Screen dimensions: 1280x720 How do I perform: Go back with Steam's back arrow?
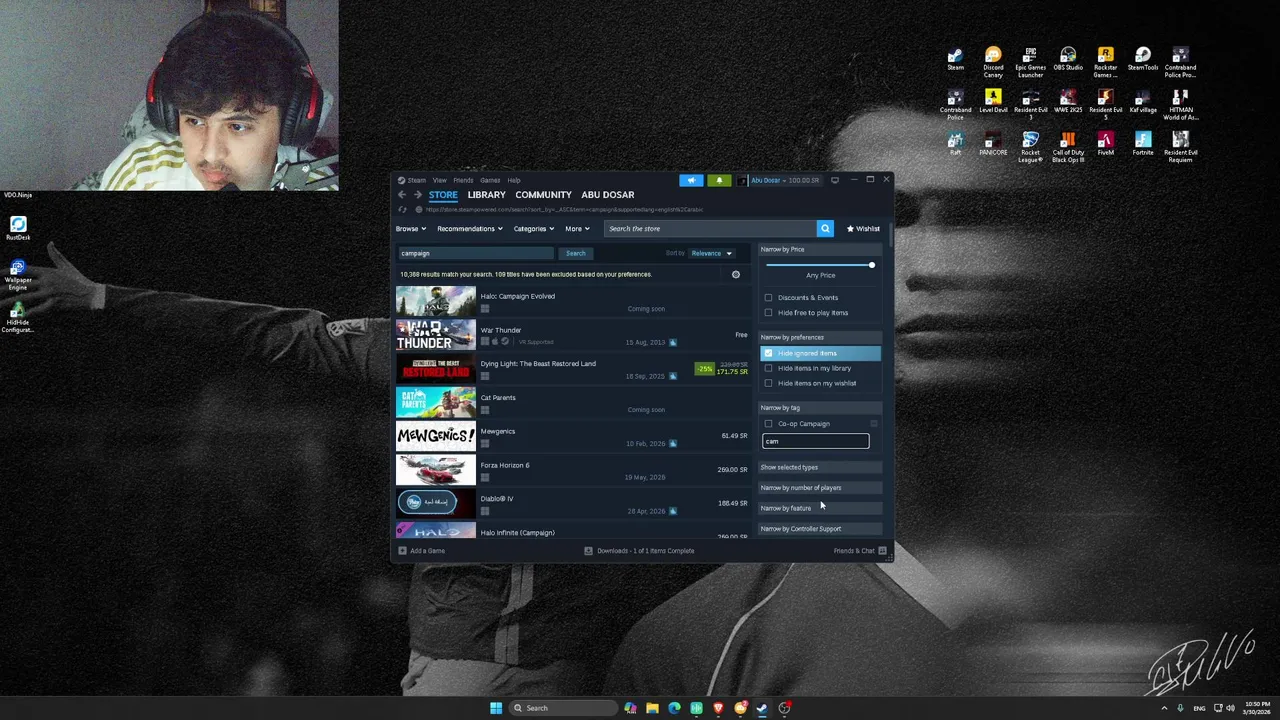(402, 195)
